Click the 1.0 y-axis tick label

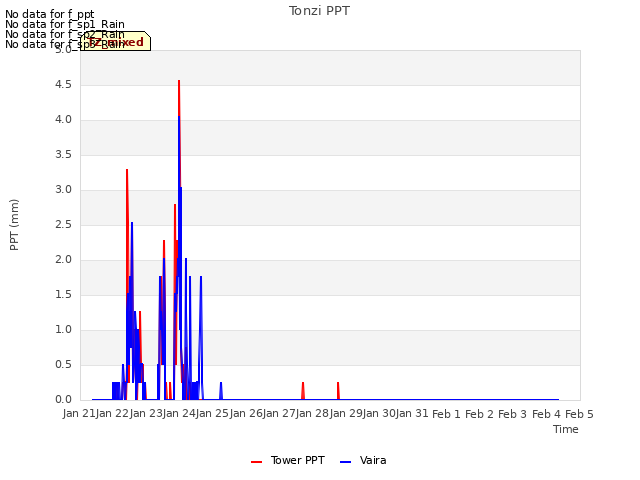pos(63,330)
